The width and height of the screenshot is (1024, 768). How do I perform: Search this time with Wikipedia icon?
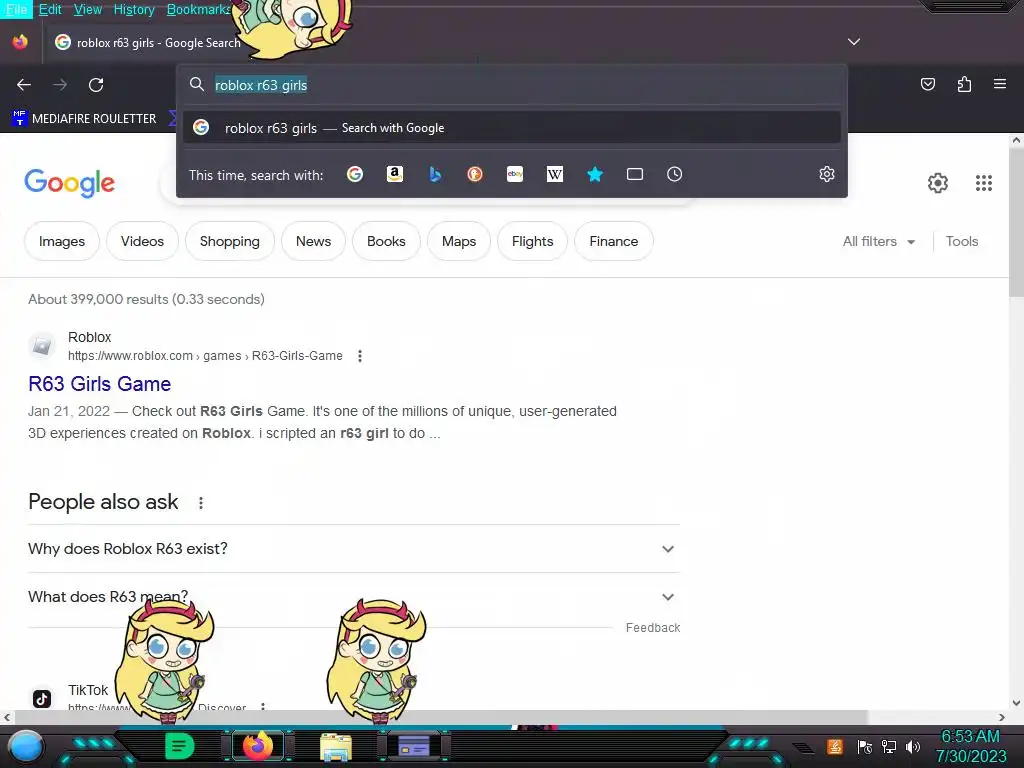coord(554,174)
